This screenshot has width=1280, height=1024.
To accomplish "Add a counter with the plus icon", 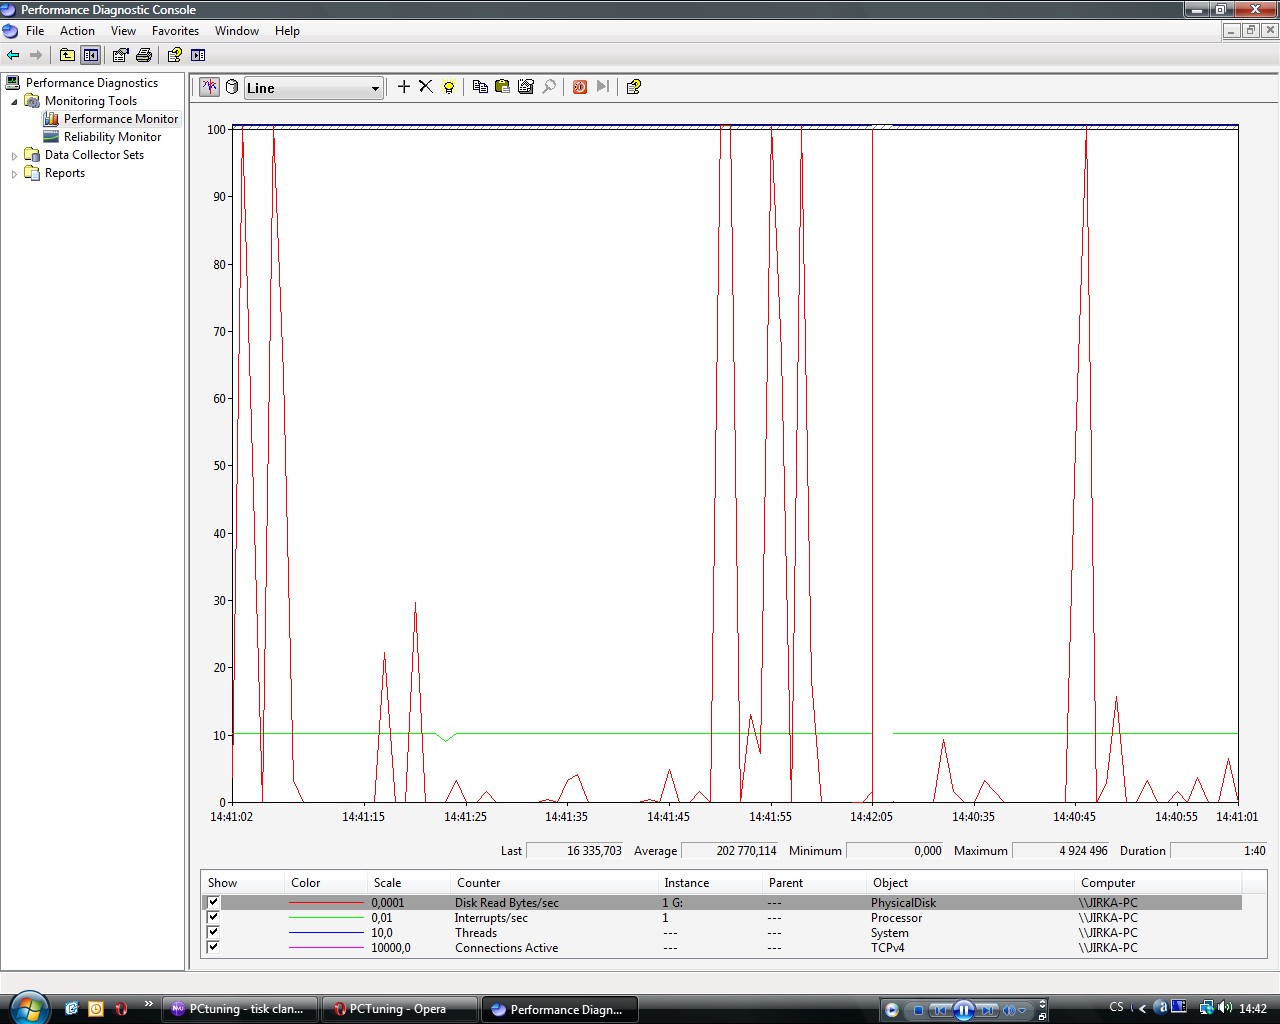I will (x=404, y=87).
